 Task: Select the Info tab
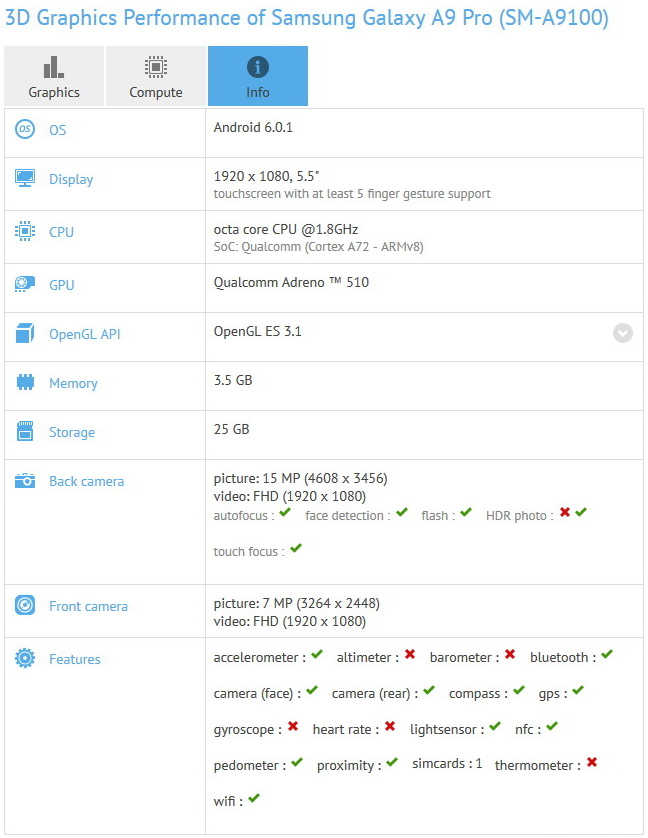pos(258,76)
